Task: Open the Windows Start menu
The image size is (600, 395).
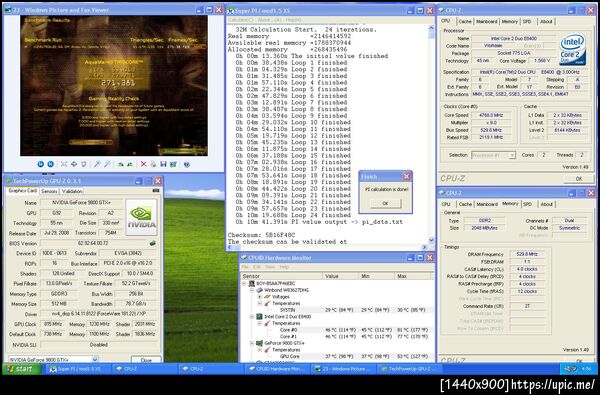Action: coord(21,369)
